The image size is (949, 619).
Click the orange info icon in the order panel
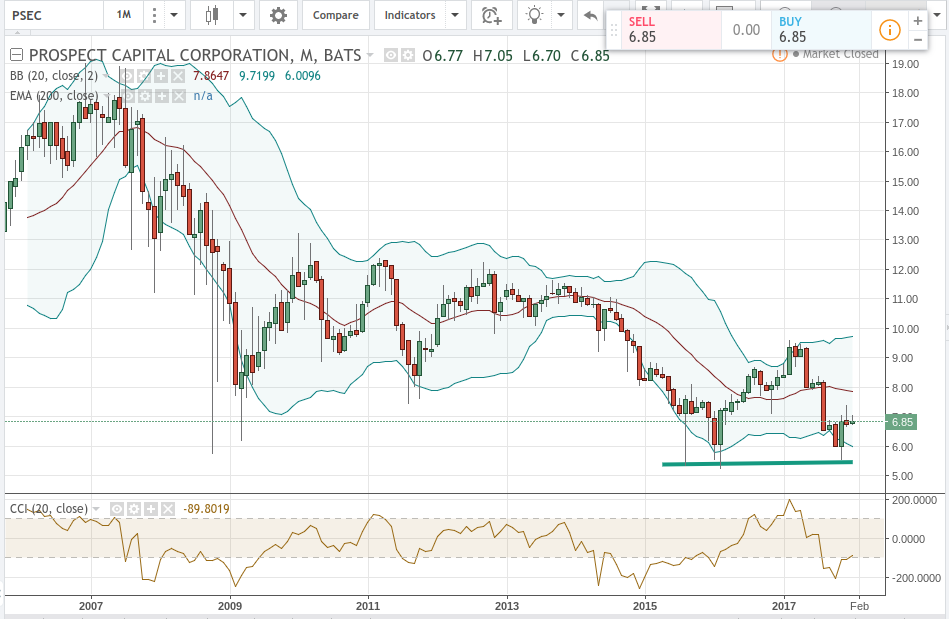[x=889, y=30]
